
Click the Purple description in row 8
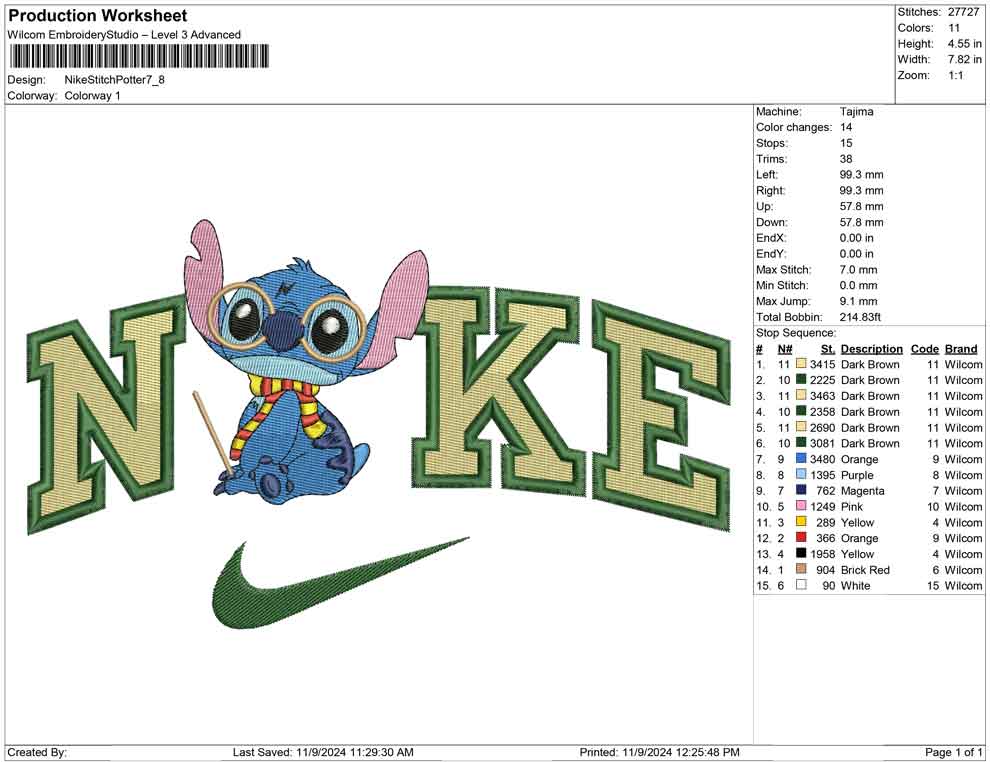[857, 475]
